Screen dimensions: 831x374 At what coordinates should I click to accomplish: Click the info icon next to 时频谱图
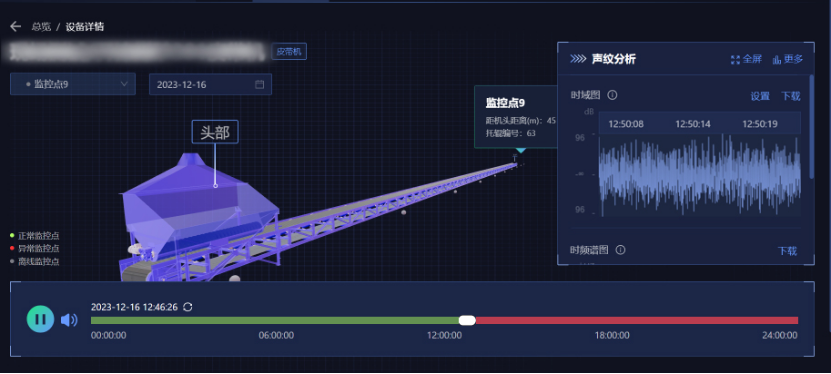coord(621,250)
